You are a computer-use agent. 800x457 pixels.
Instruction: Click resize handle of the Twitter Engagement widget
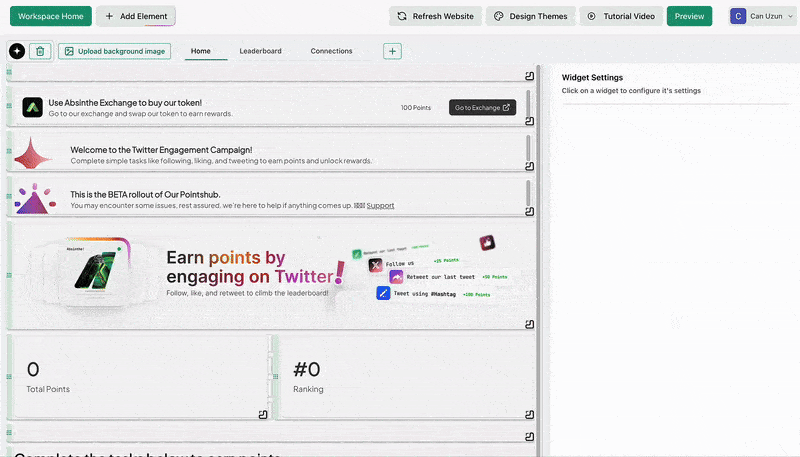pyautogui.click(x=530, y=166)
